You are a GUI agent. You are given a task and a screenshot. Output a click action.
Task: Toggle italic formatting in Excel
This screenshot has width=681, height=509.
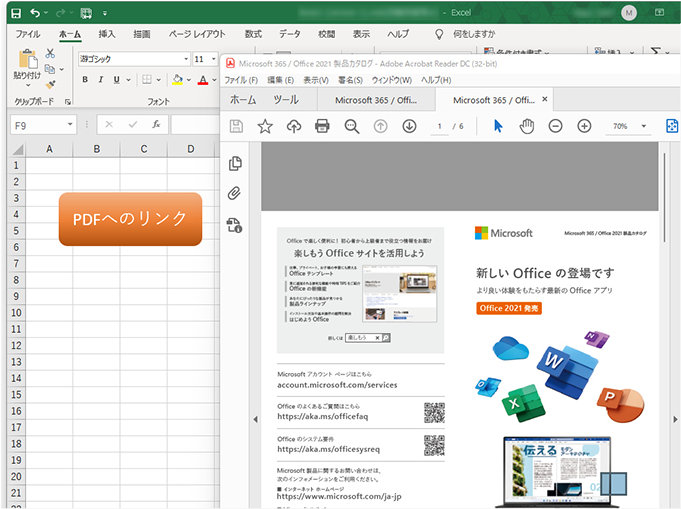click(x=101, y=79)
